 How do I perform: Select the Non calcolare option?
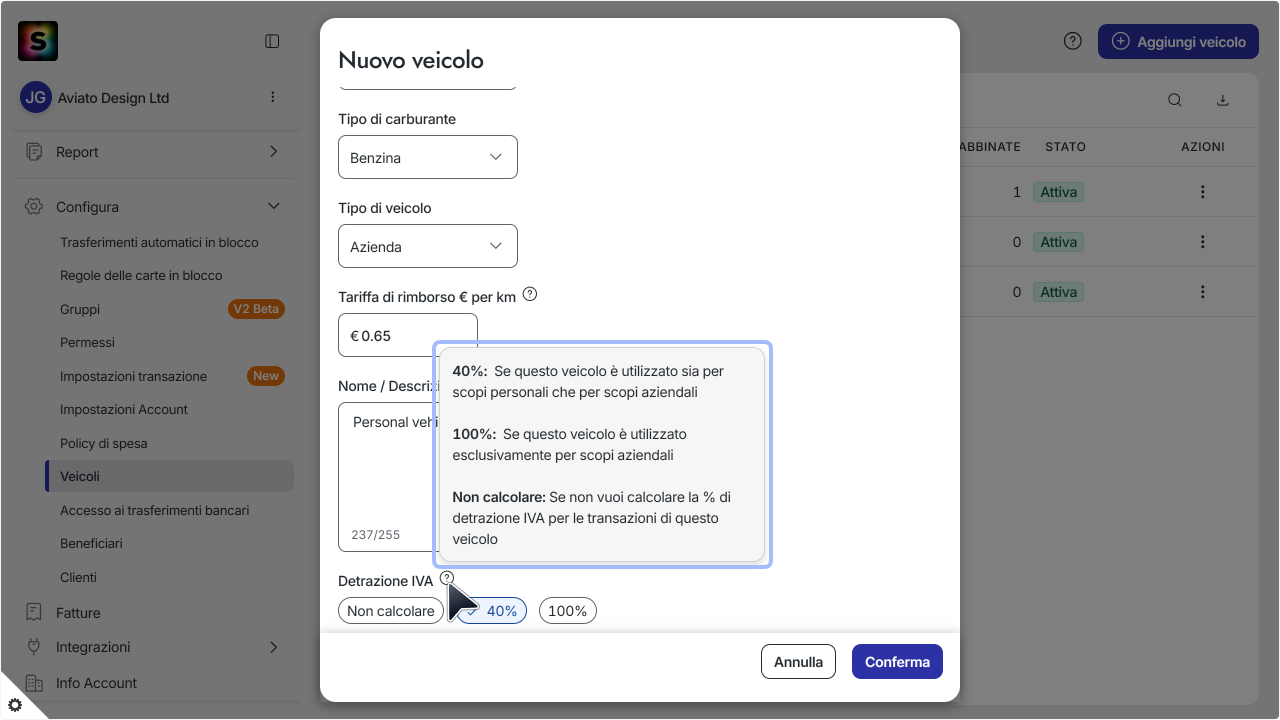pos(391,611)
